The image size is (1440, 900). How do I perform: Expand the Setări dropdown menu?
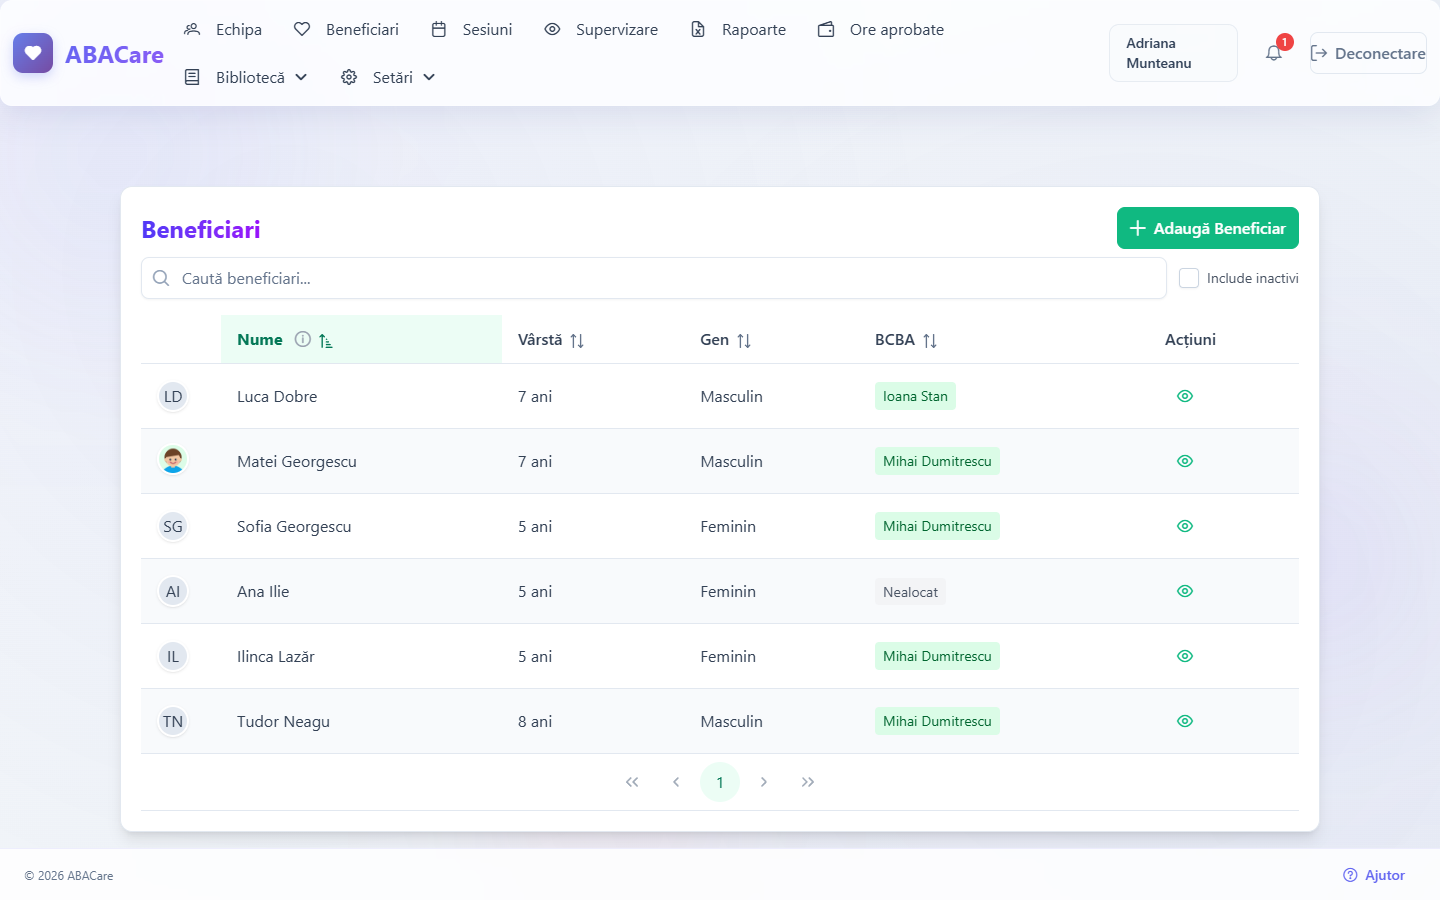click(x=388, y=77)
